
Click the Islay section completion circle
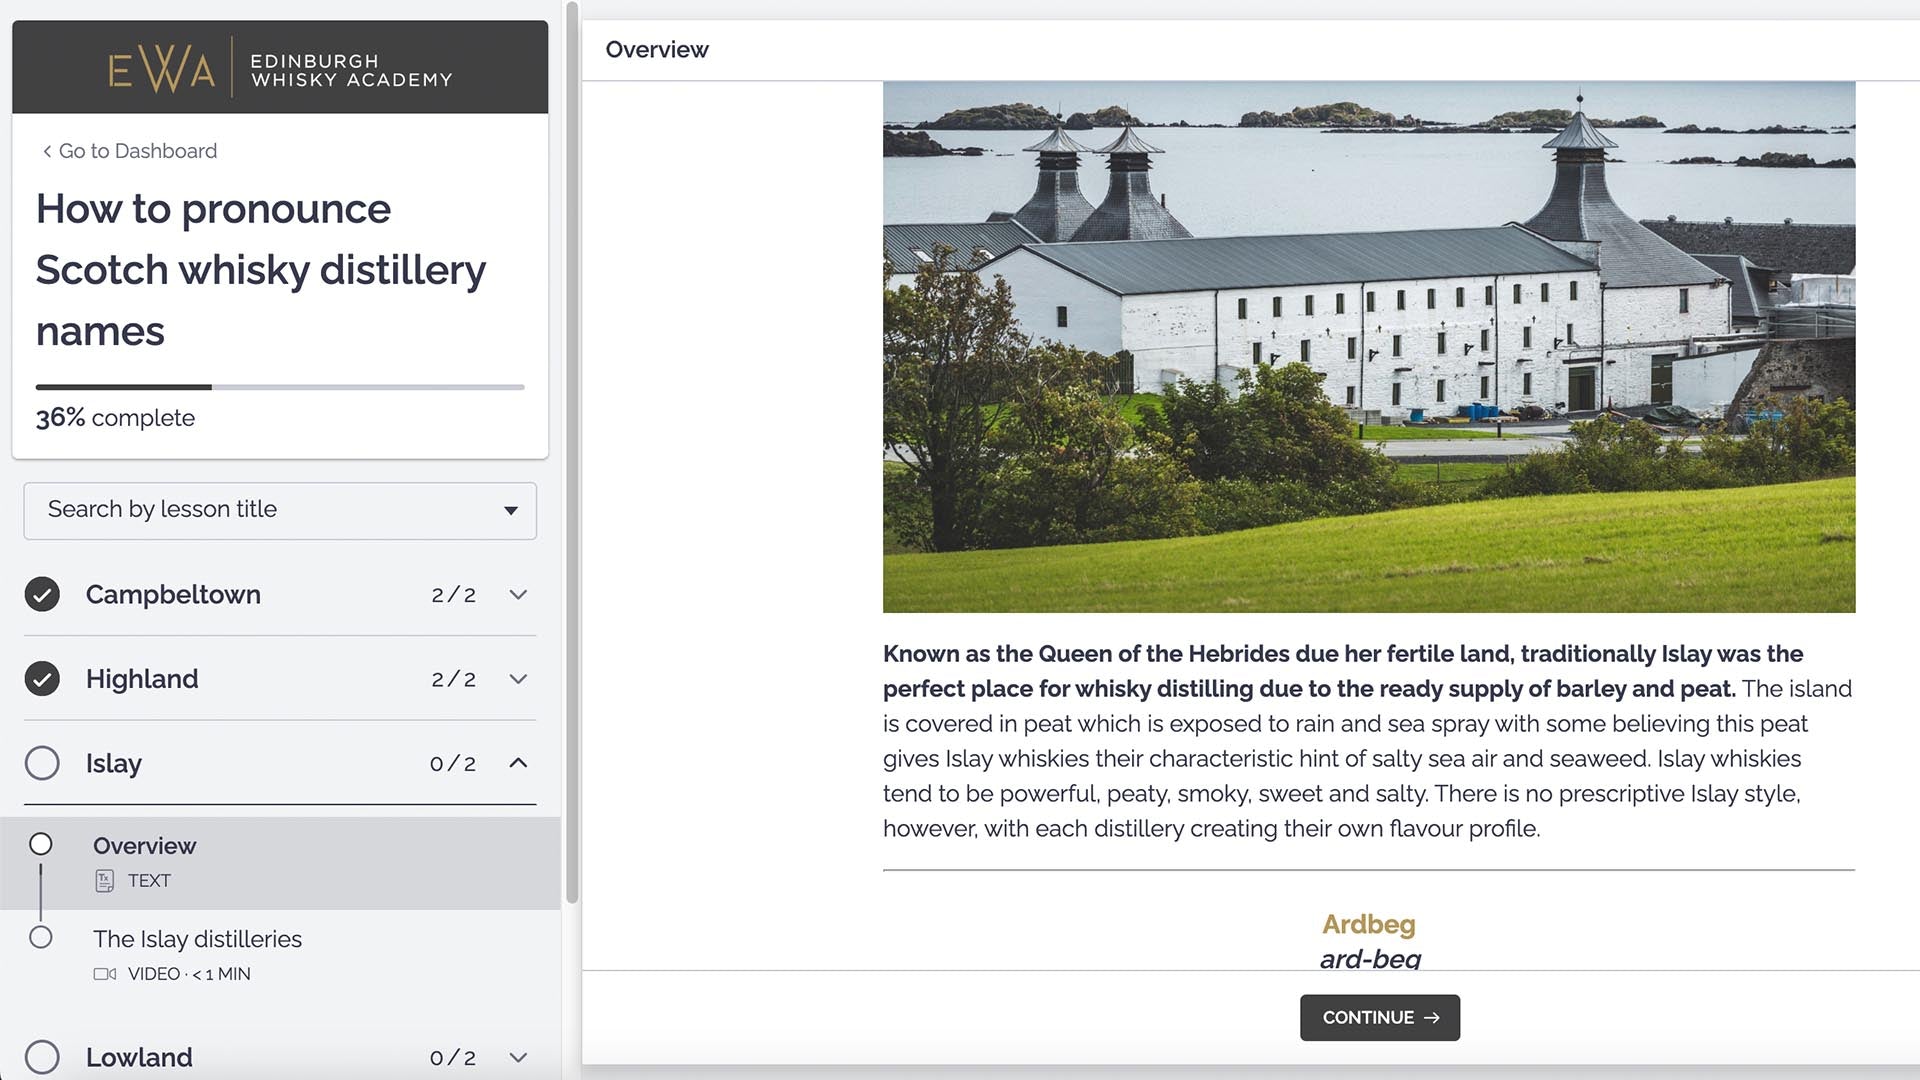(x=42, y=763)
